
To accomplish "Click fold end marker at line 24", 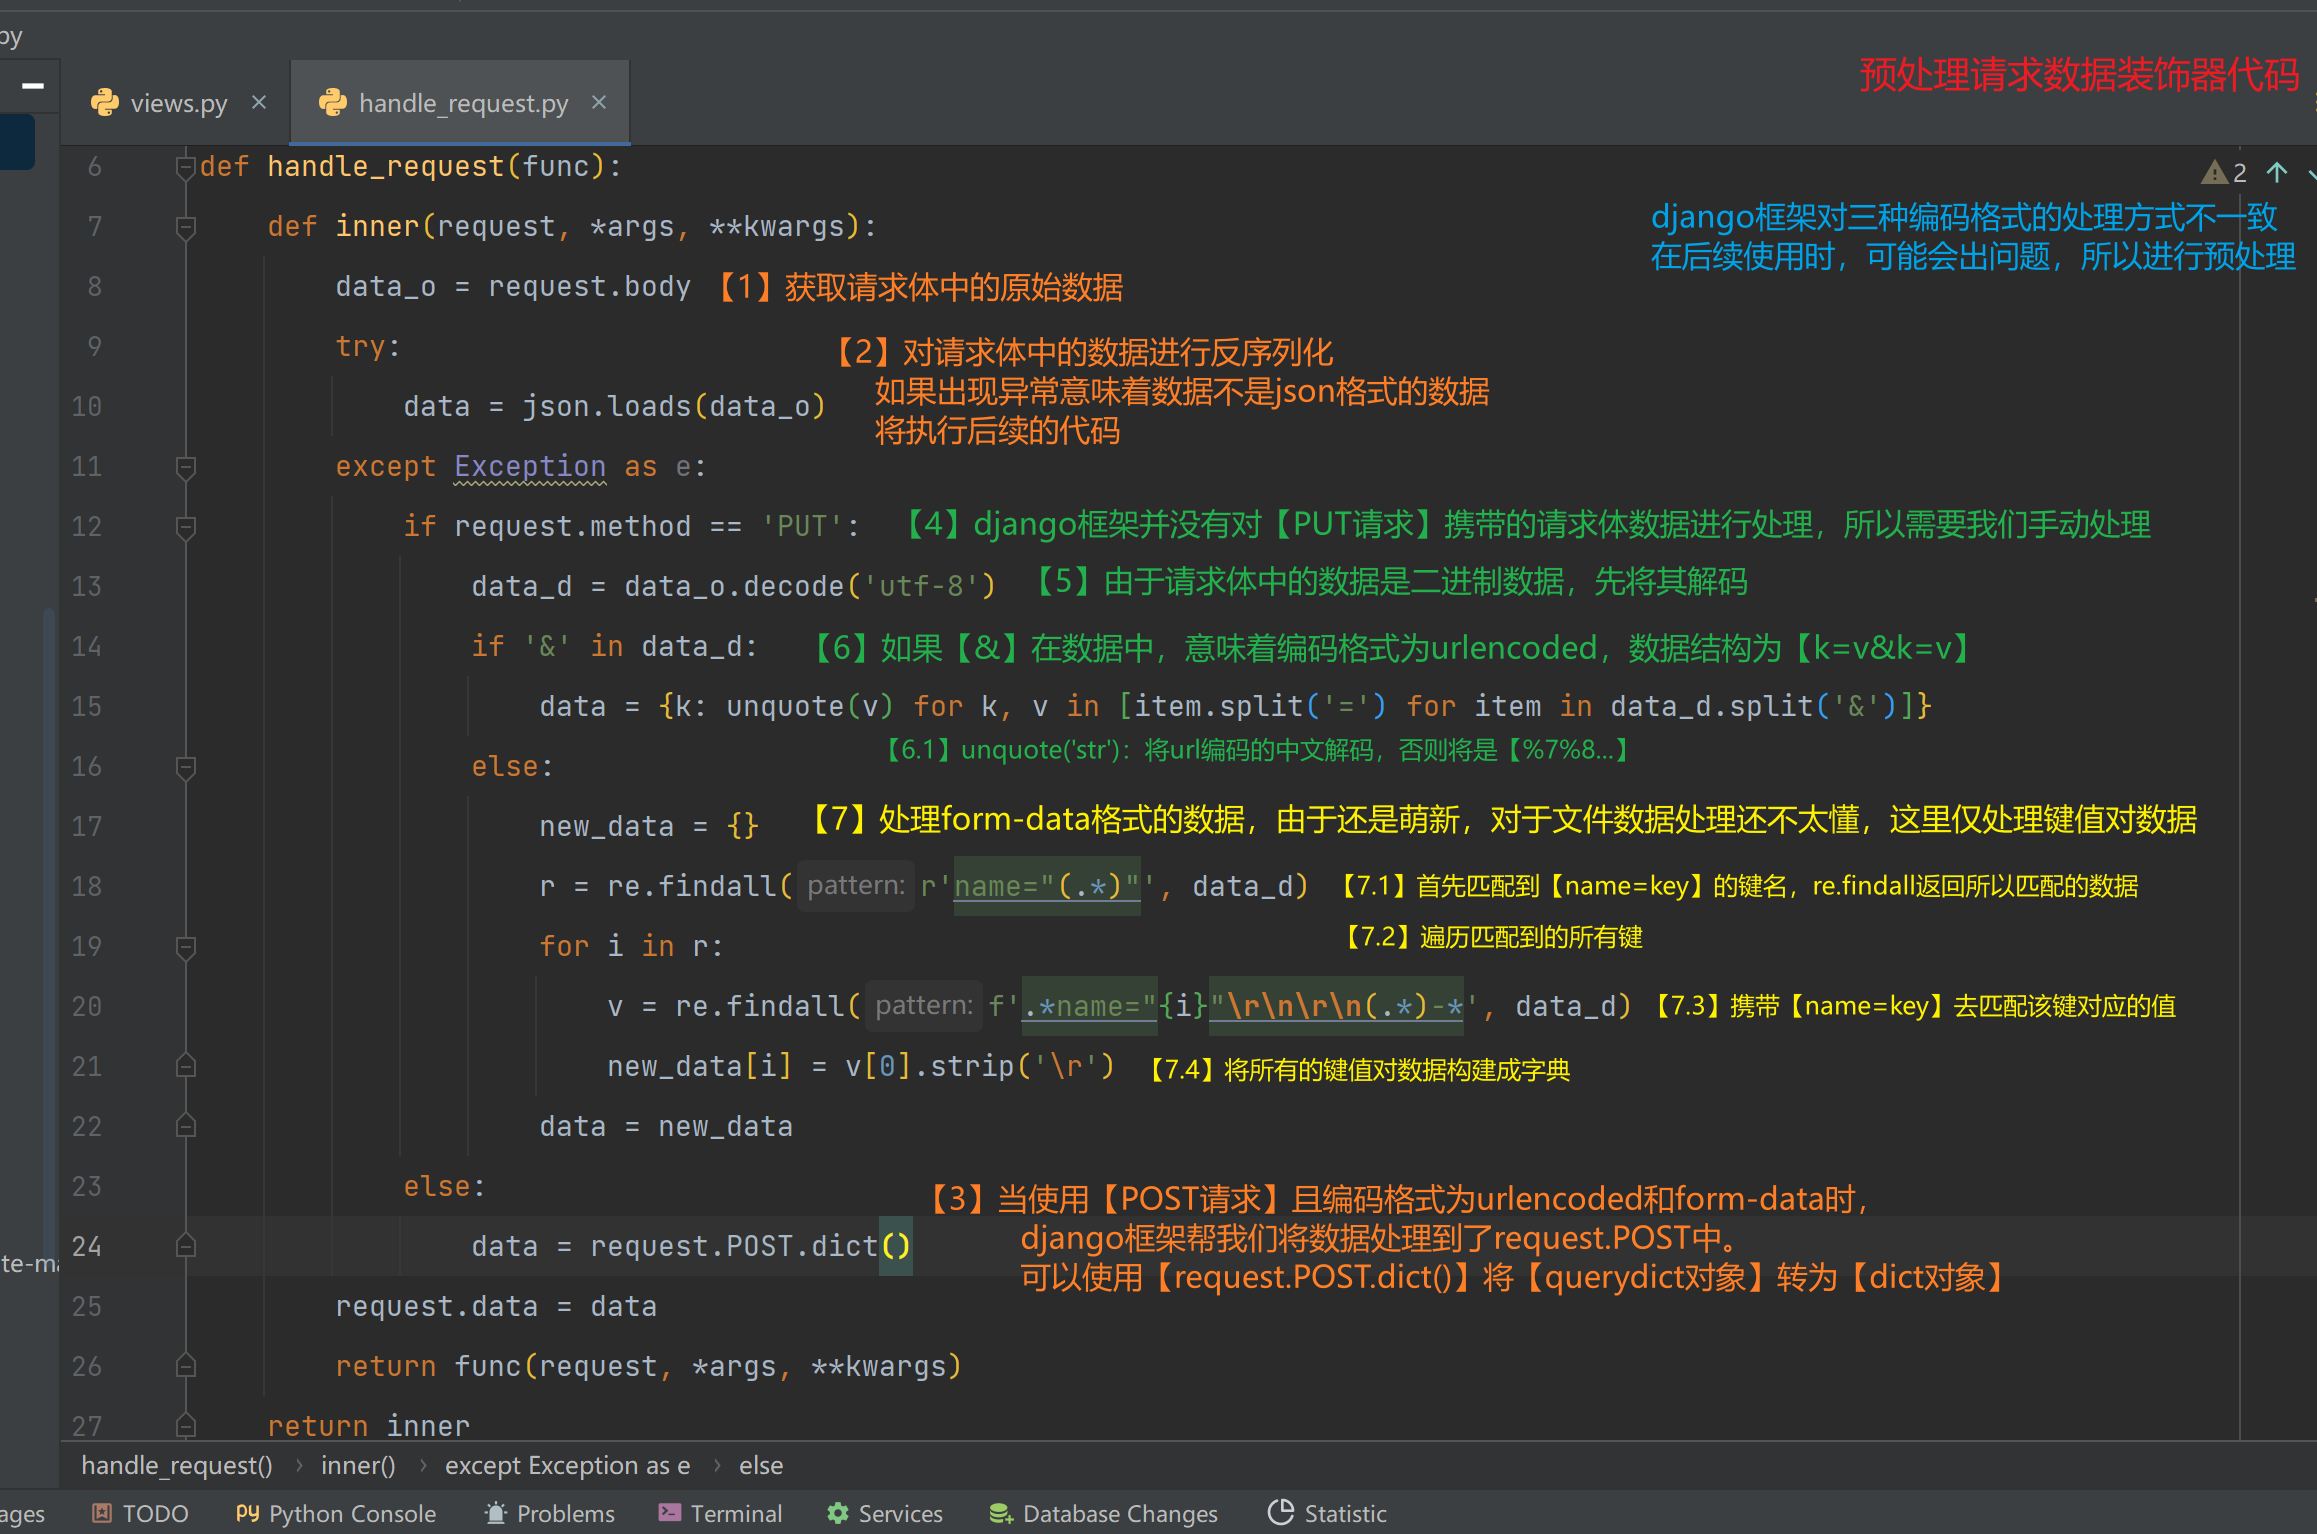I will (185, 1246).
